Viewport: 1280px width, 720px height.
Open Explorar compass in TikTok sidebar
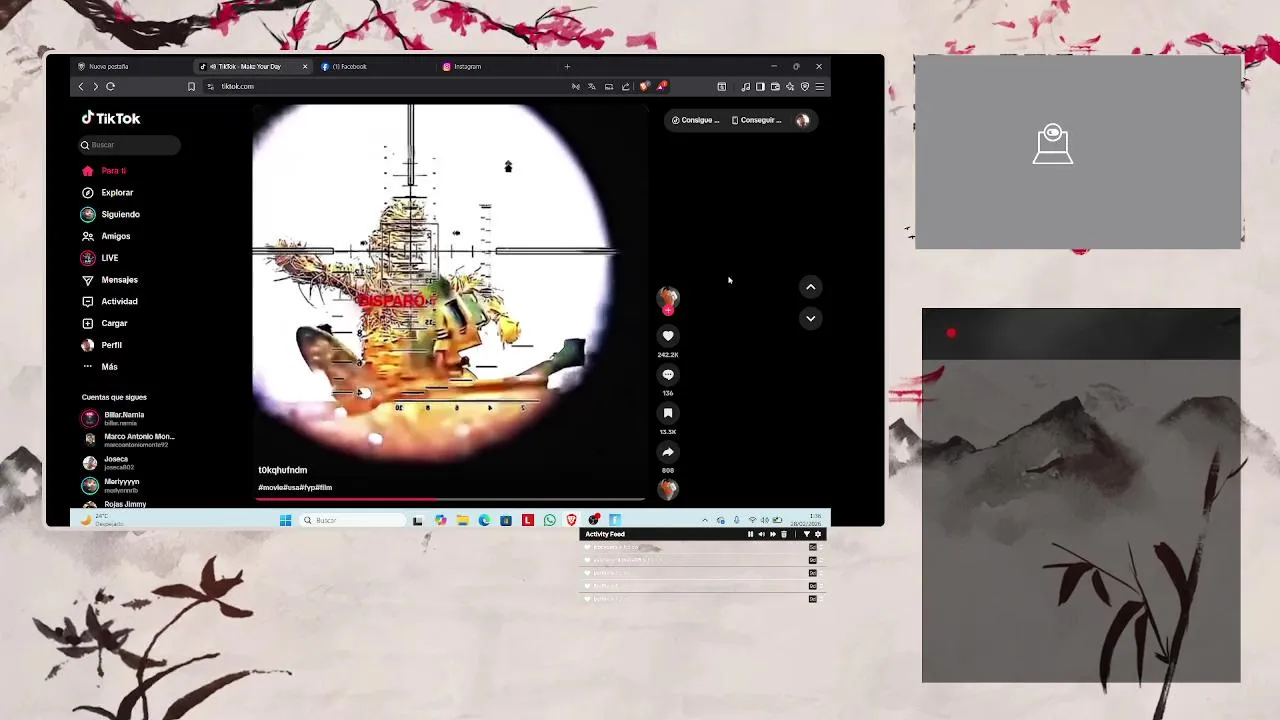[88, 192]
